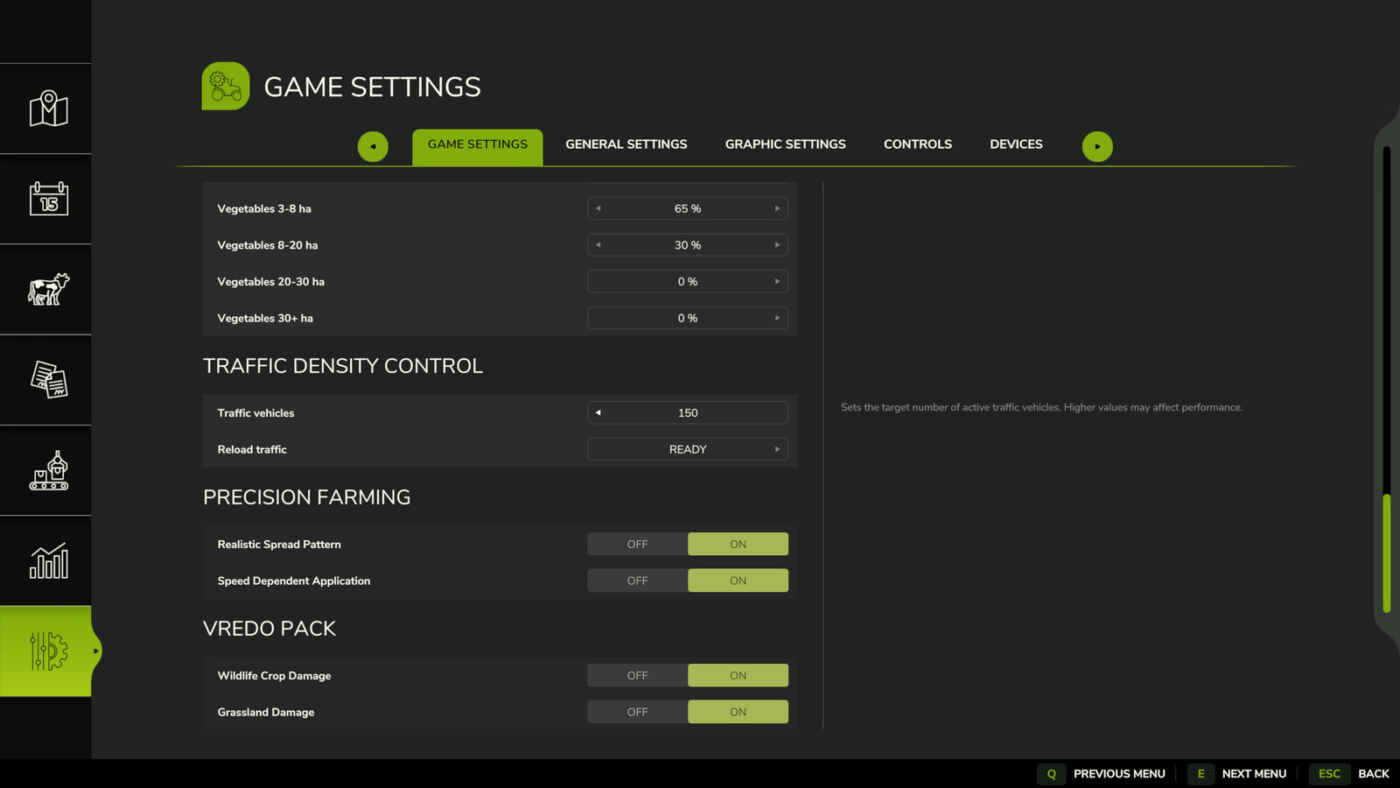Advance Reload traffic option with right arrow
The width and height of the screenshot is (1400, 788).
tap(777, 449)
